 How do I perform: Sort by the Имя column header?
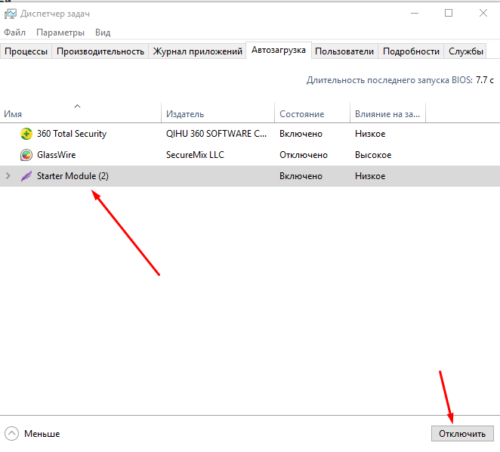[80, 113]
